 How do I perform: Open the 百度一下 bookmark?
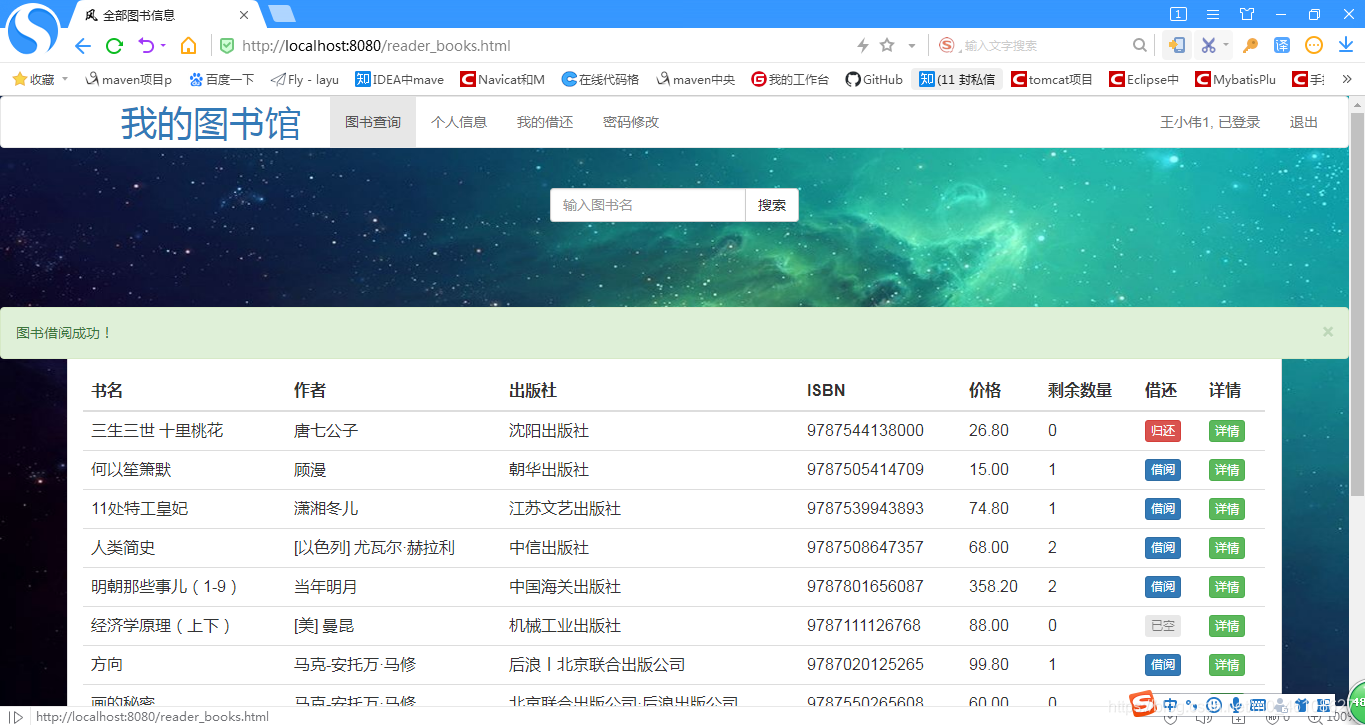[221, 79]
